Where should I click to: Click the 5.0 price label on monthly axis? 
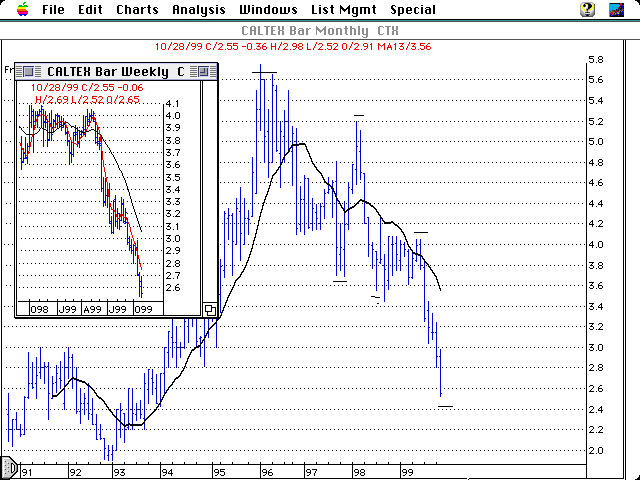[x=596, y=142]
